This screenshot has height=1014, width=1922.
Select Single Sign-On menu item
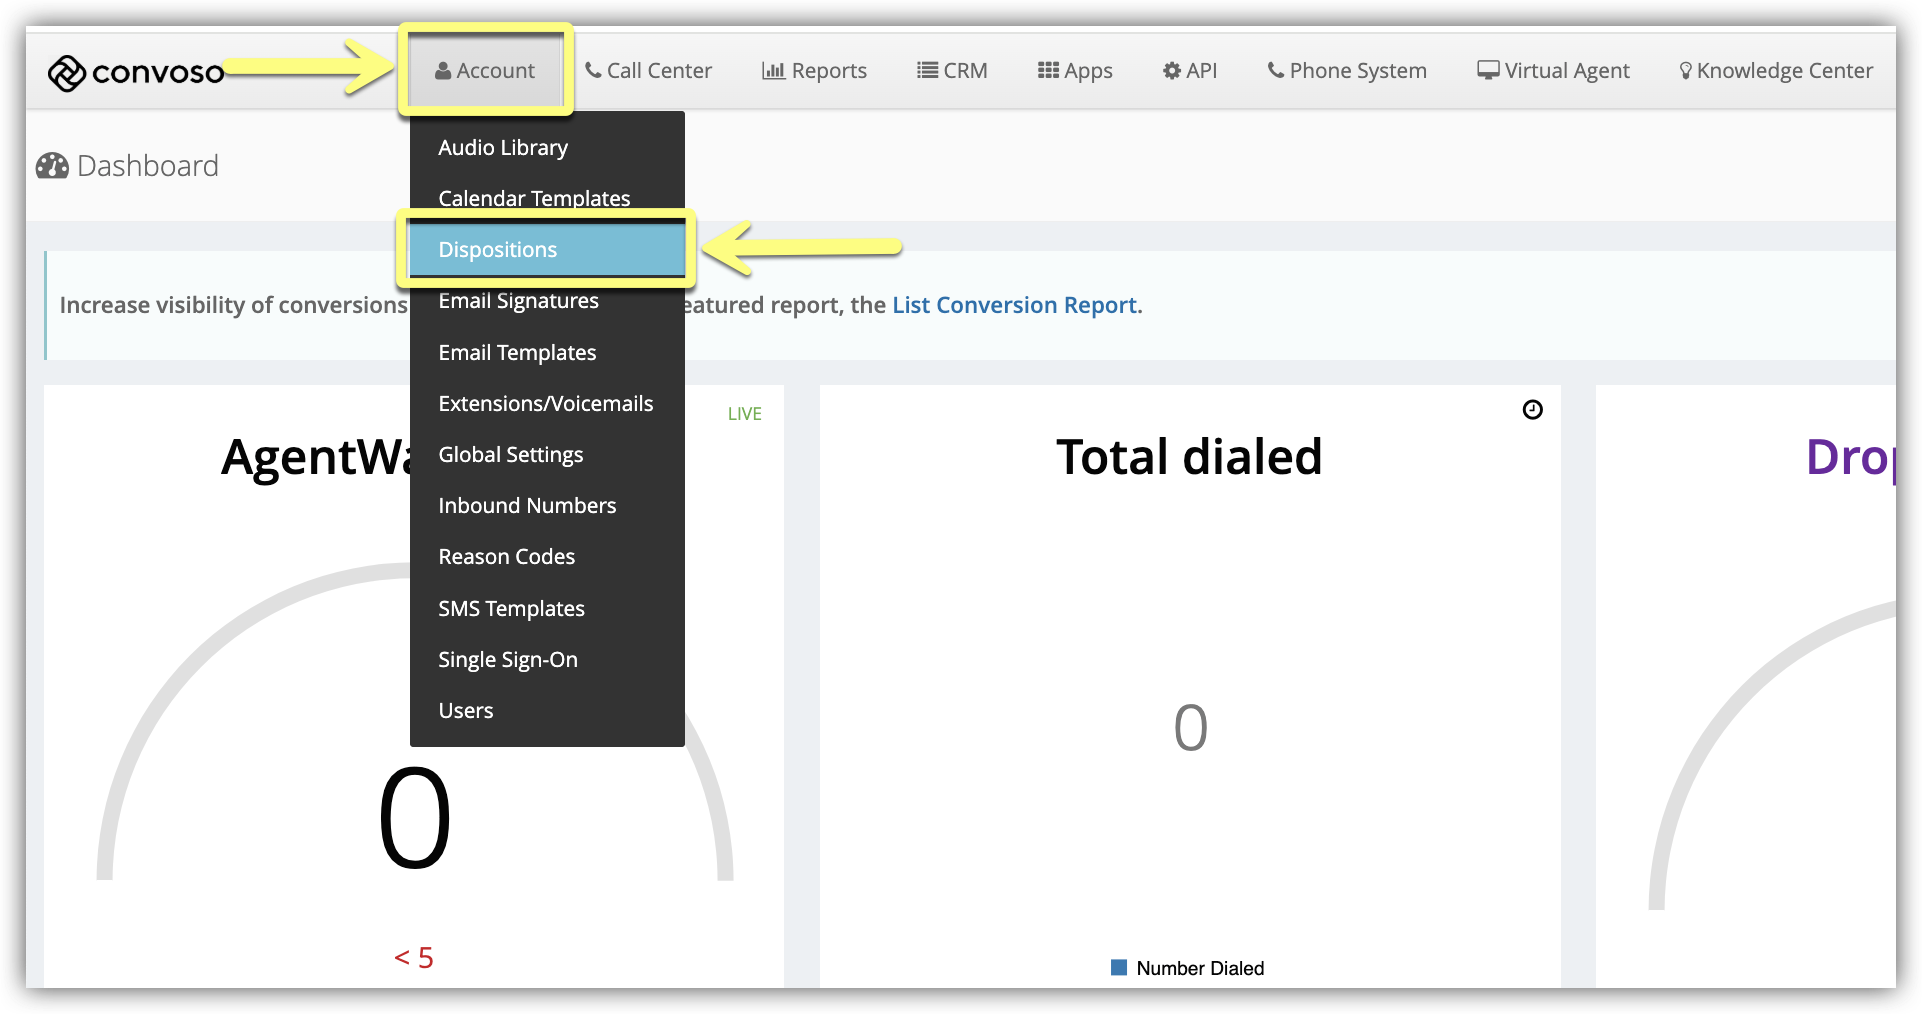click(547, 659)
